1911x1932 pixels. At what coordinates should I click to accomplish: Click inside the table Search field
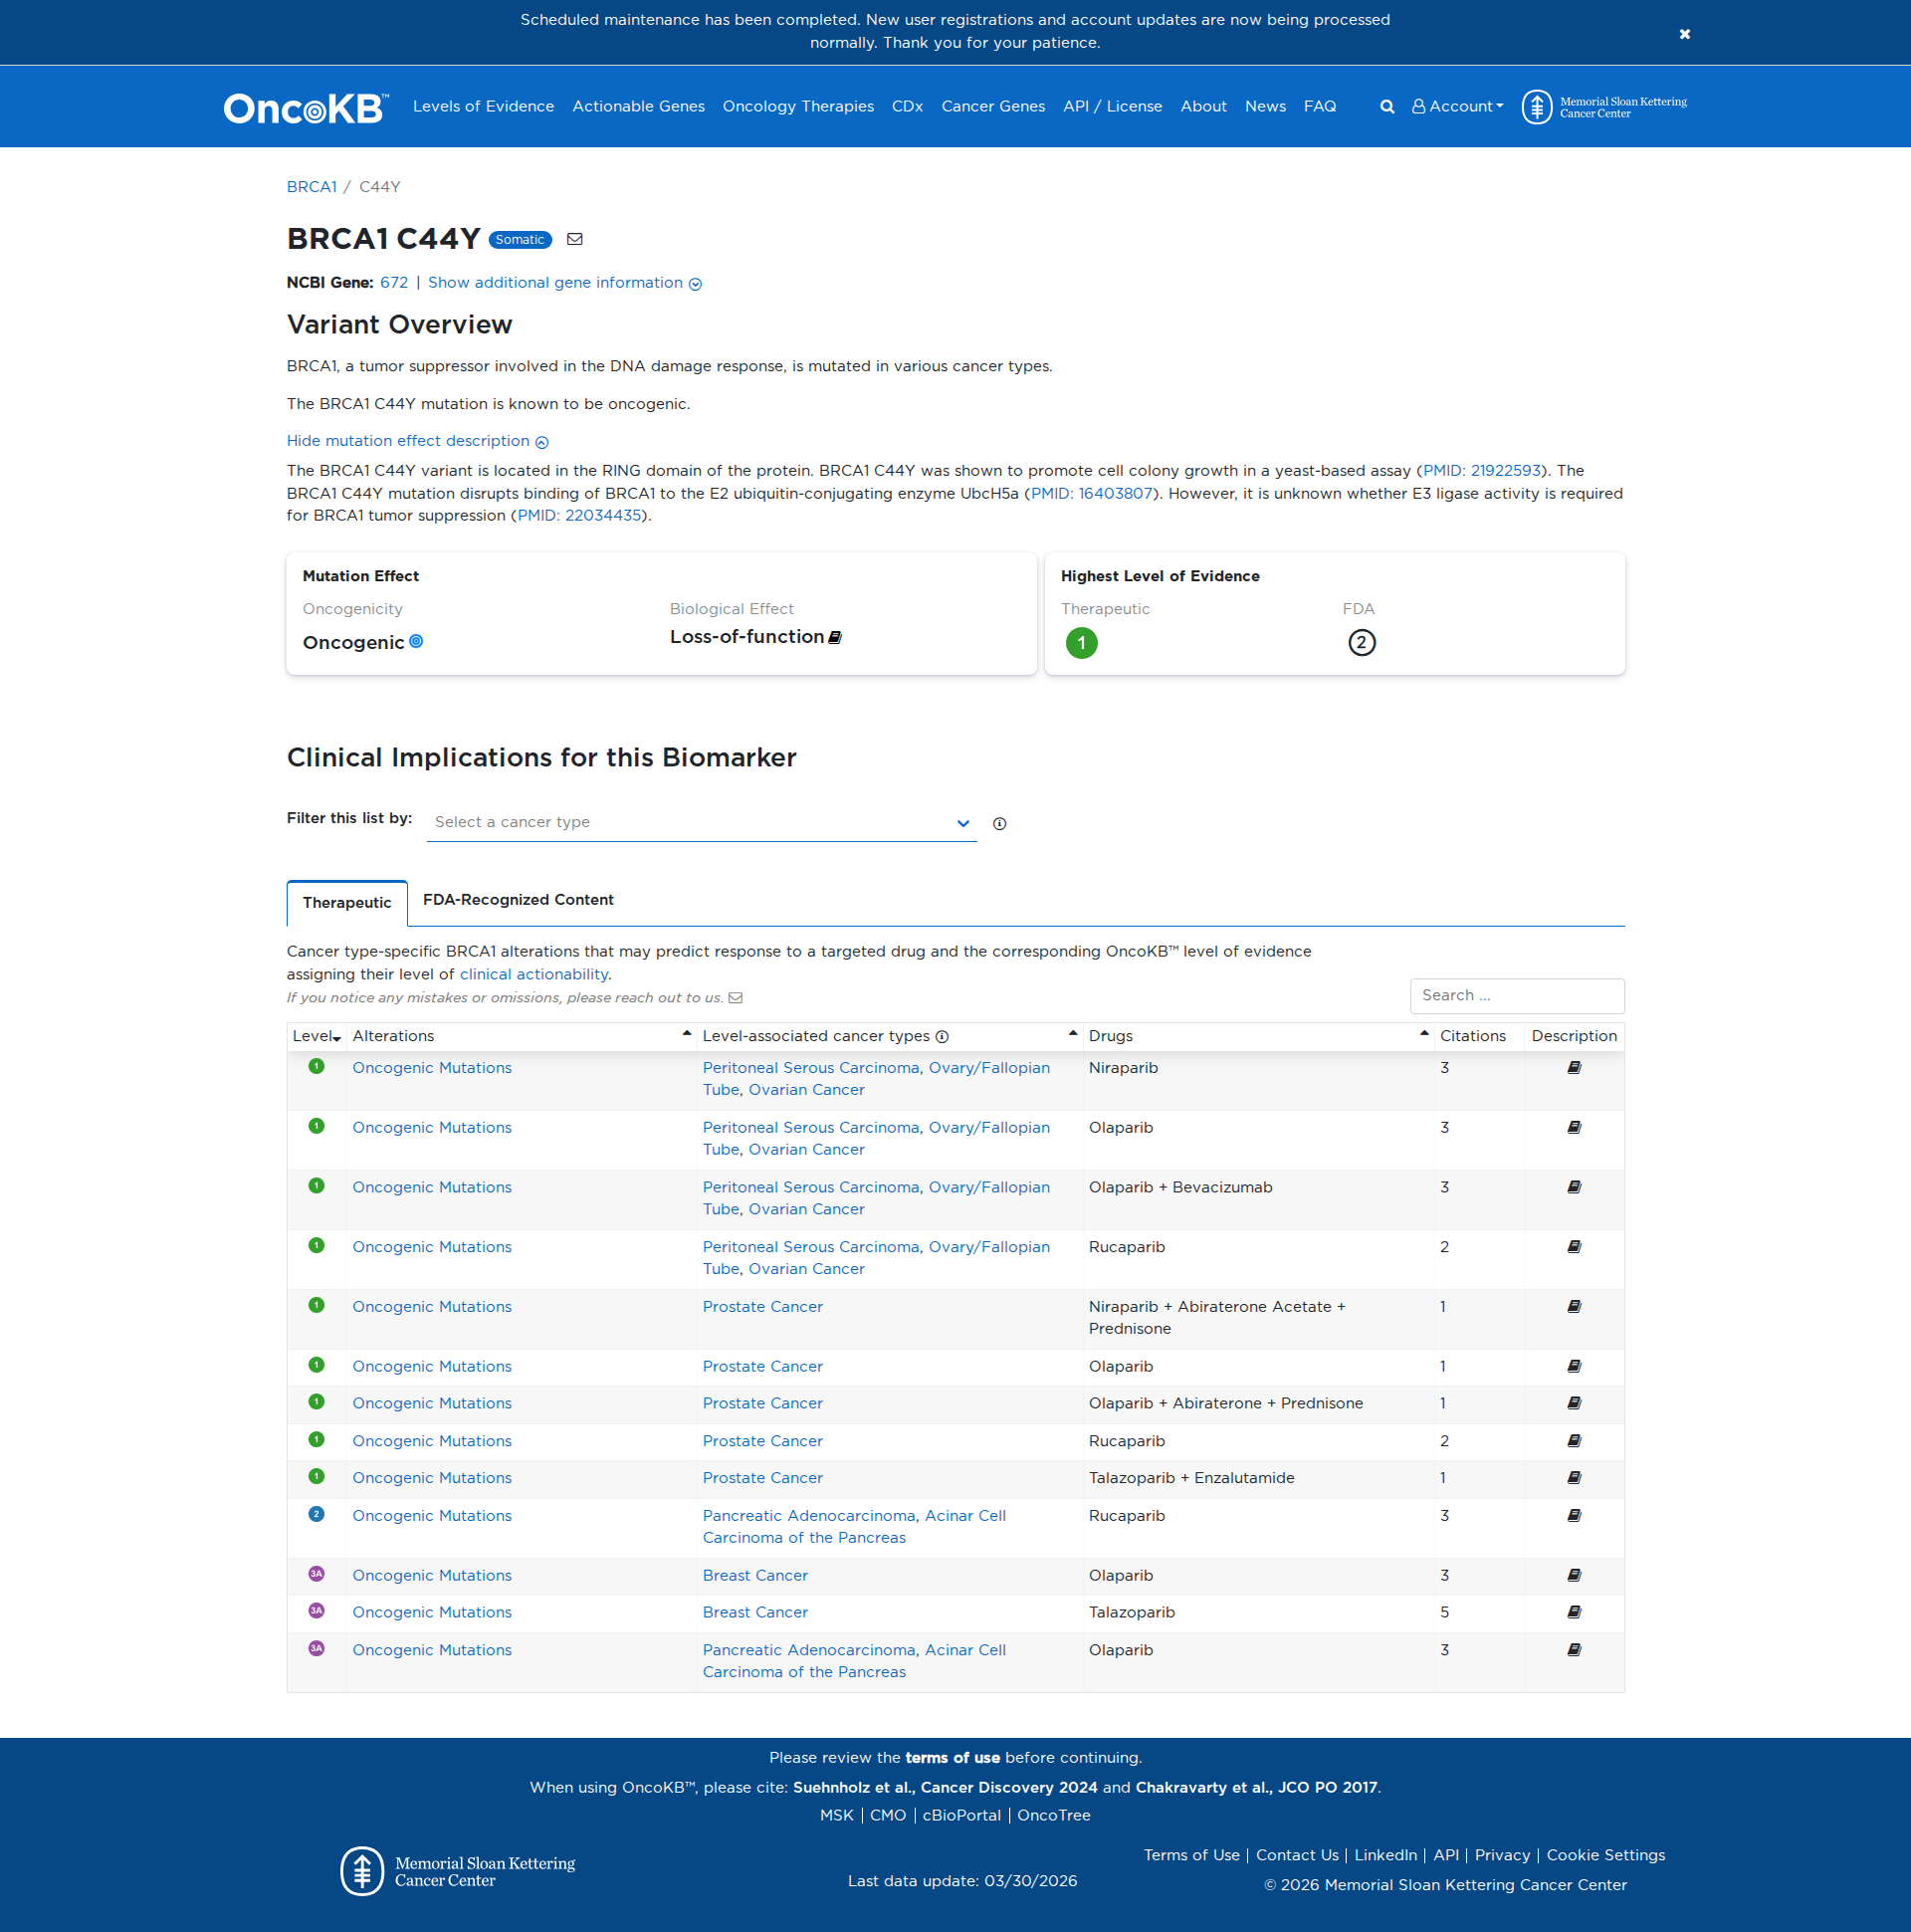(1516, 995)
